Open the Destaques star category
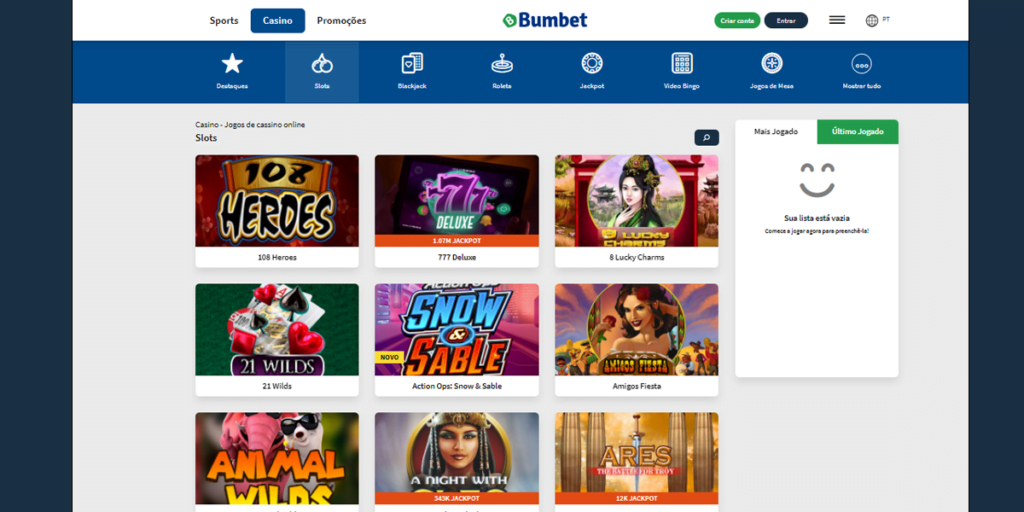The image size is (1024, 512). click(x=232, y=63)
